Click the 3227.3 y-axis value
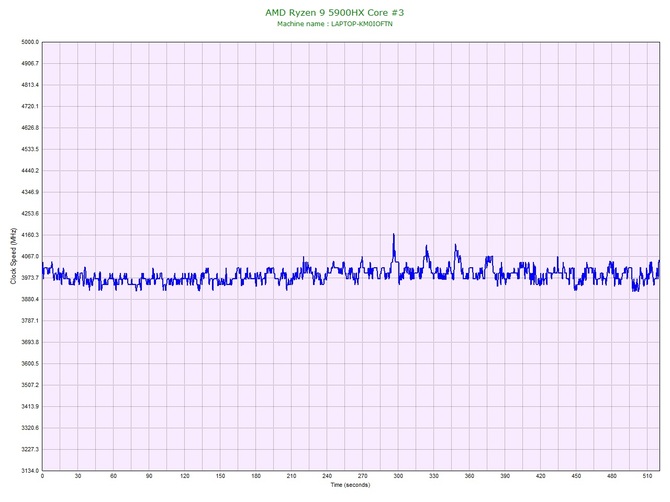 (30, 449)
